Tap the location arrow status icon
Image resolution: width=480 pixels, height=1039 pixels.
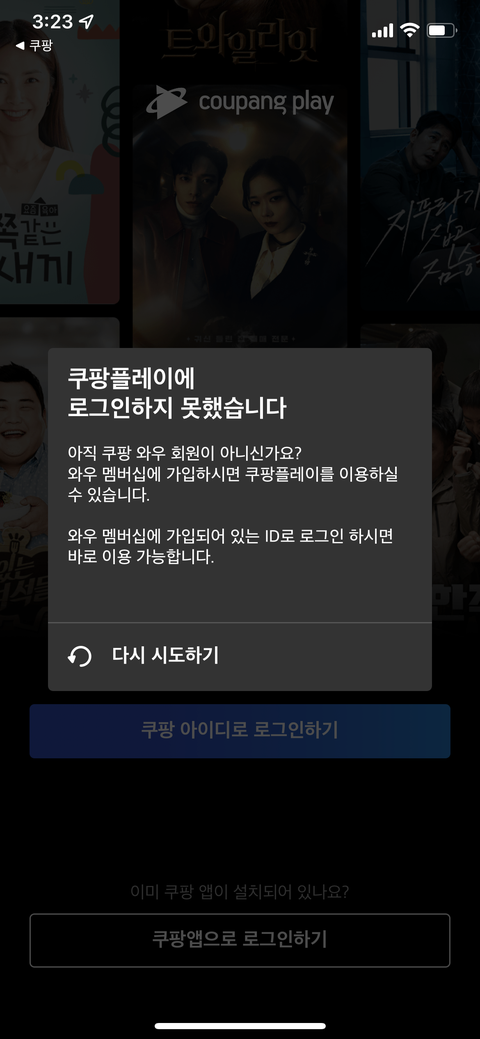pyautogui.click(x=86, y=22)
